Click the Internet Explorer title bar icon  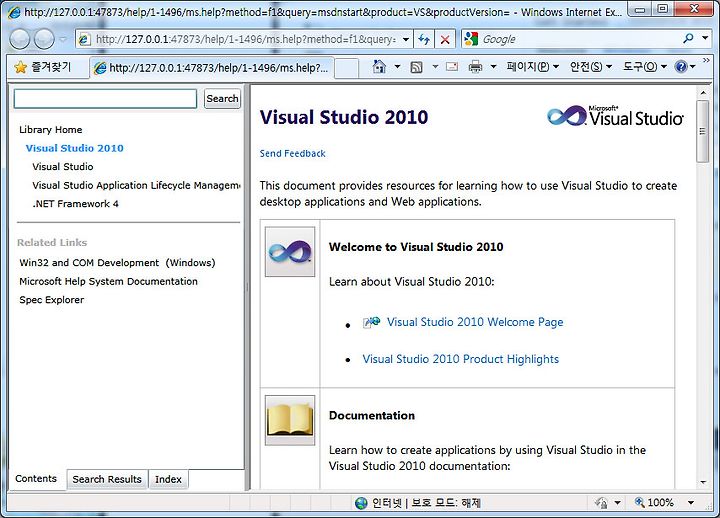click(x=14, y=11)
